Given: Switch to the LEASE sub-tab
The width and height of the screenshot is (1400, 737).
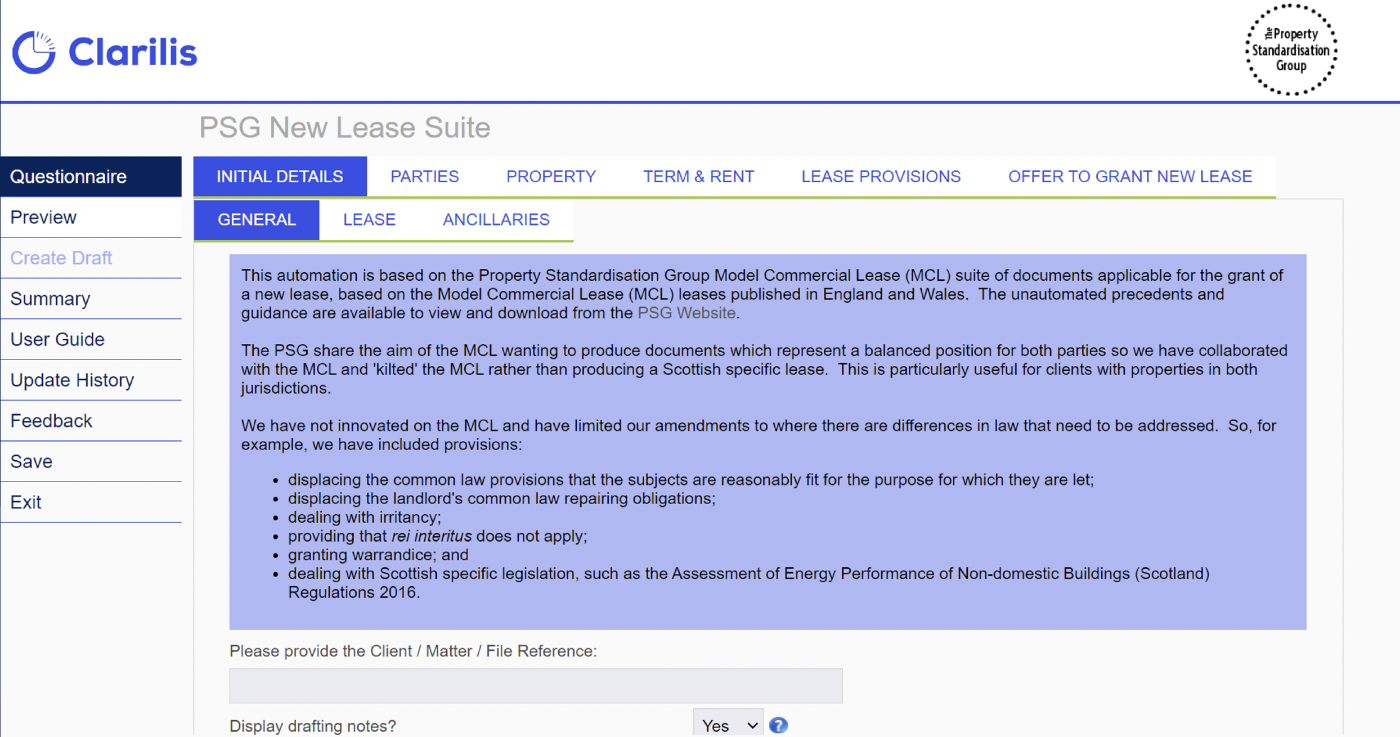Looking at the screenshot, I should (x=369, y=220).
